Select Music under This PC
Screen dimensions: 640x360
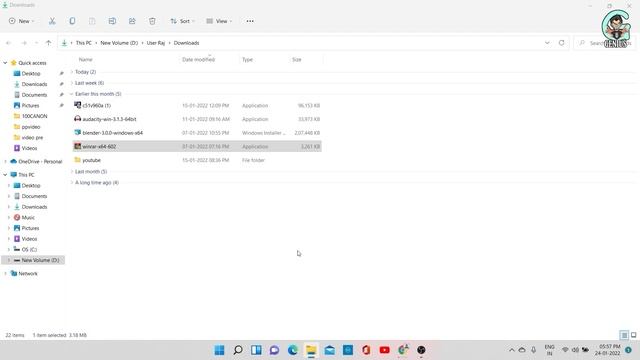tap(28, 218)
